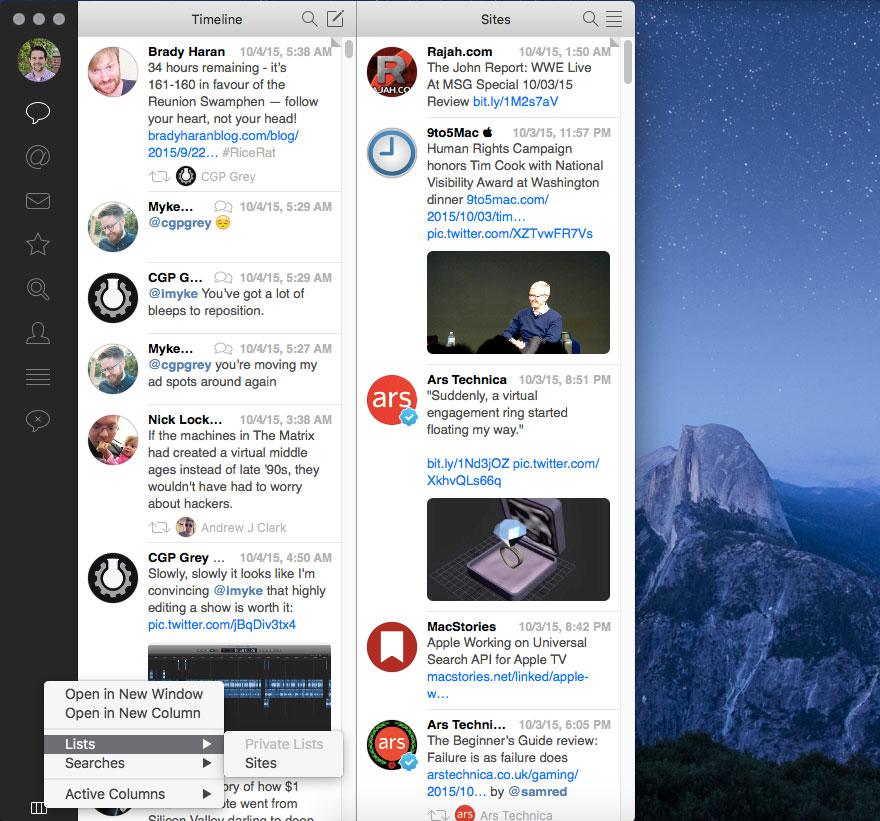
Task: Open bradyharanblog.com link
Action: coord(223,144)
